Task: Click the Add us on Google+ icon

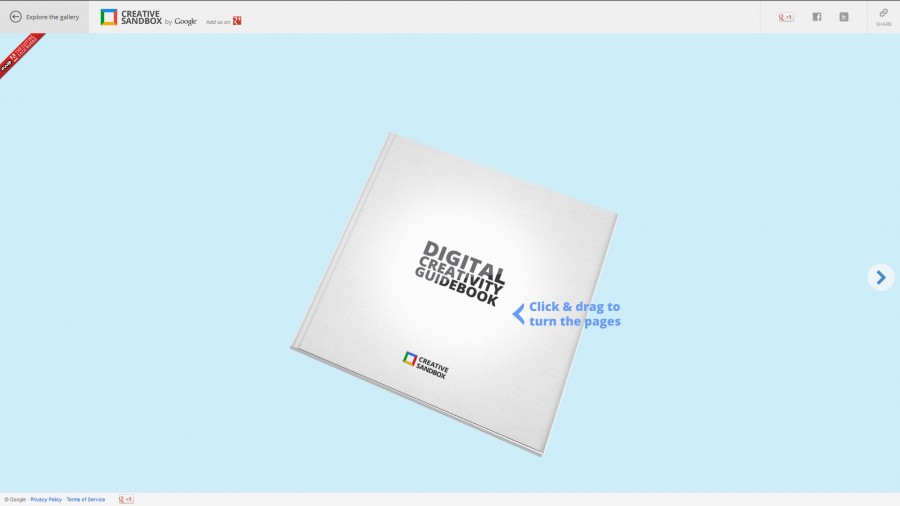Action: [x=237, y=21]
